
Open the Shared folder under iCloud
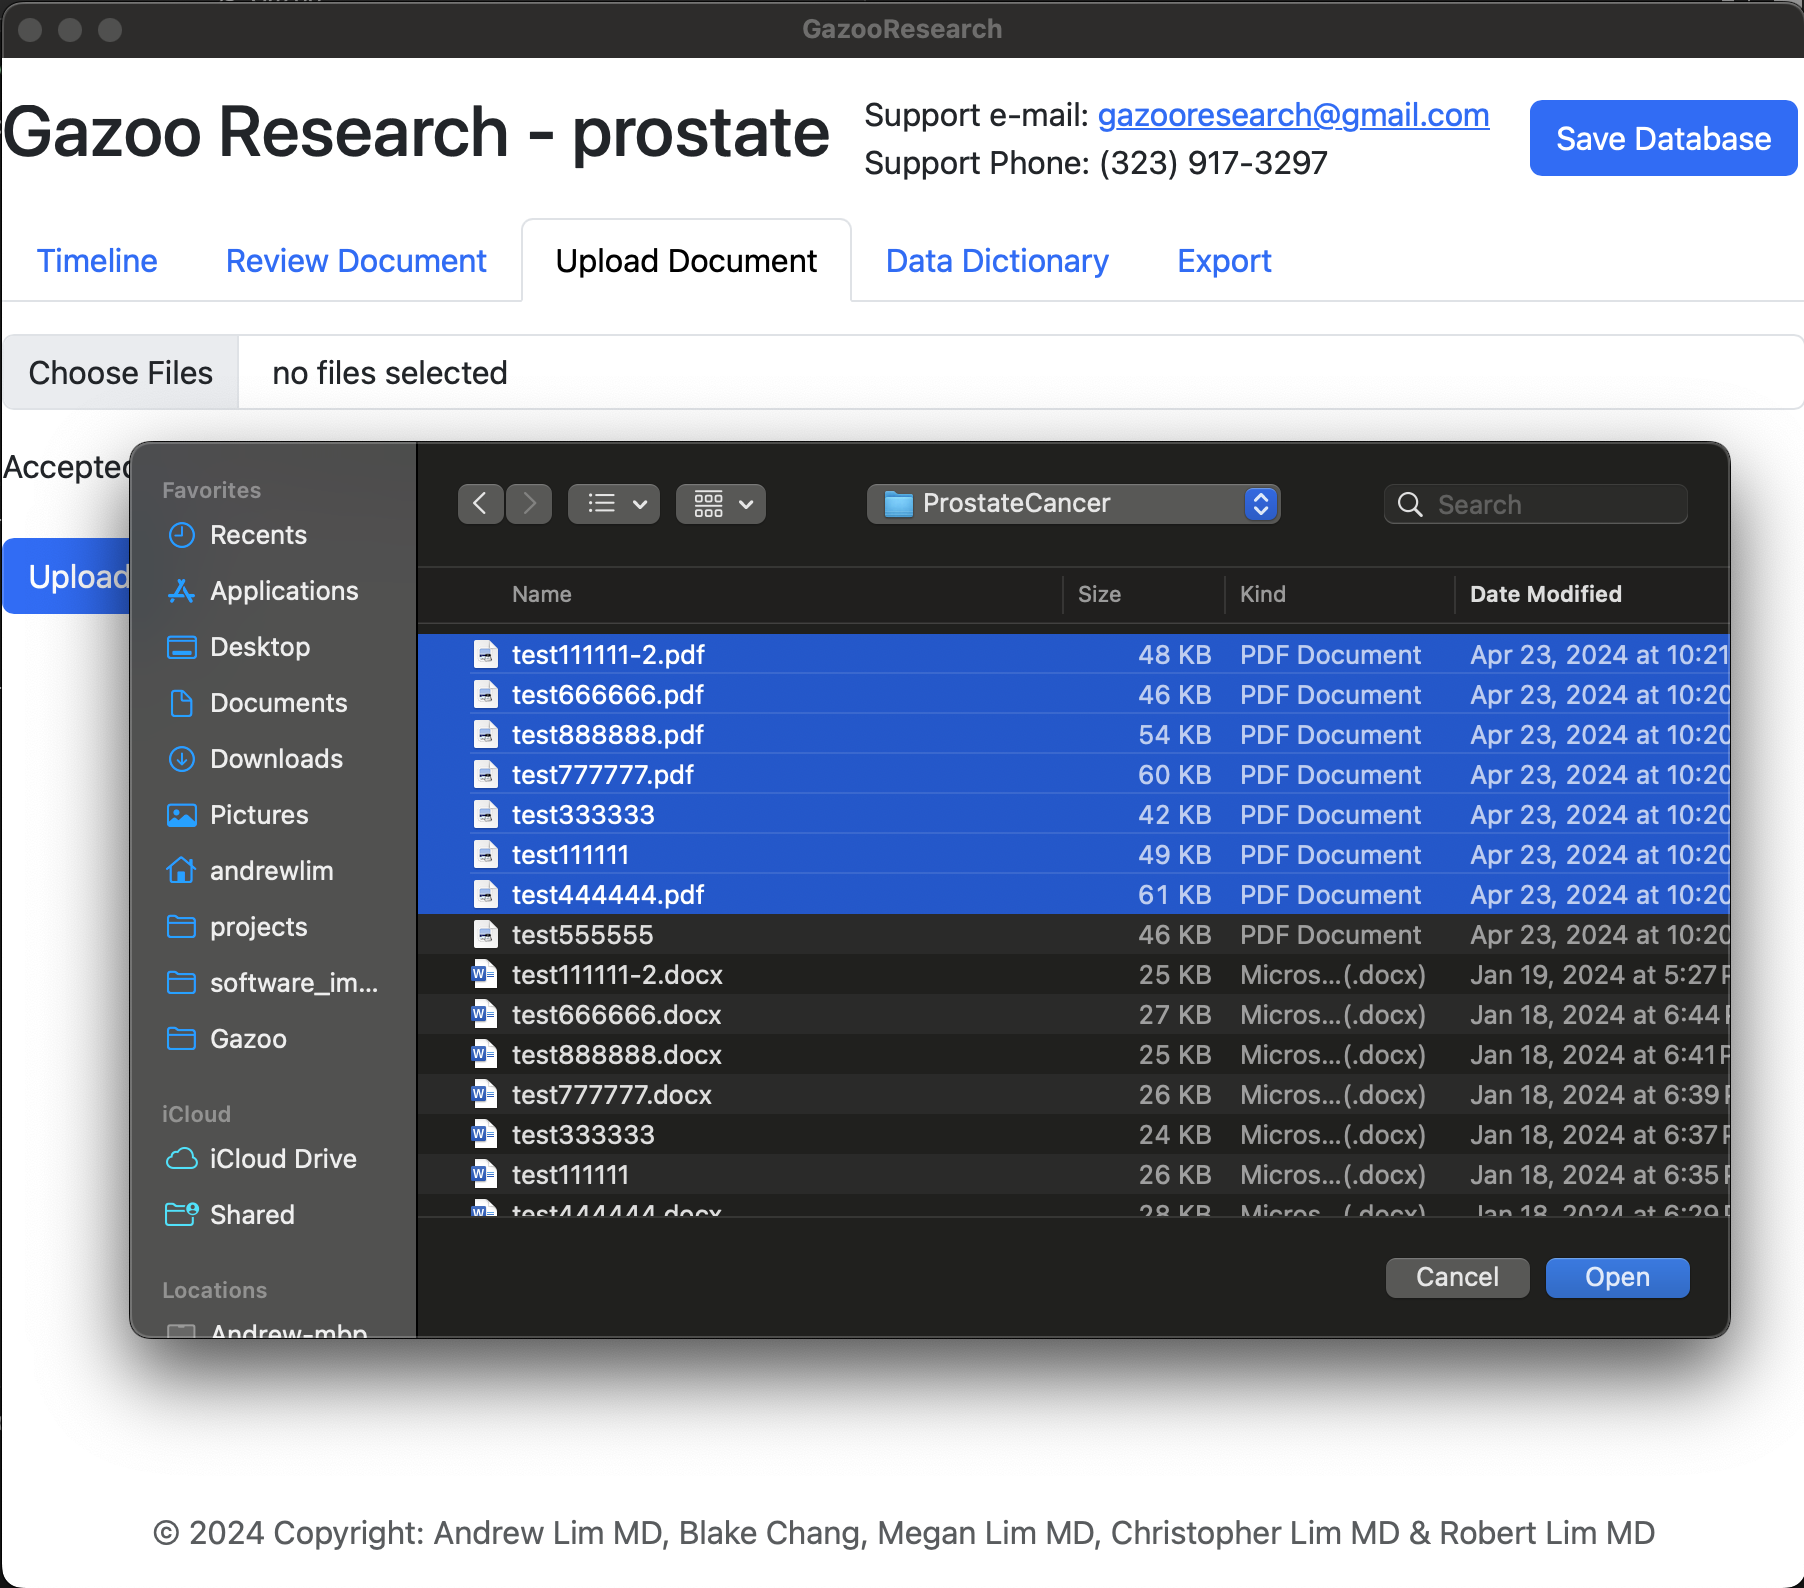click(x=252, y=1215)
